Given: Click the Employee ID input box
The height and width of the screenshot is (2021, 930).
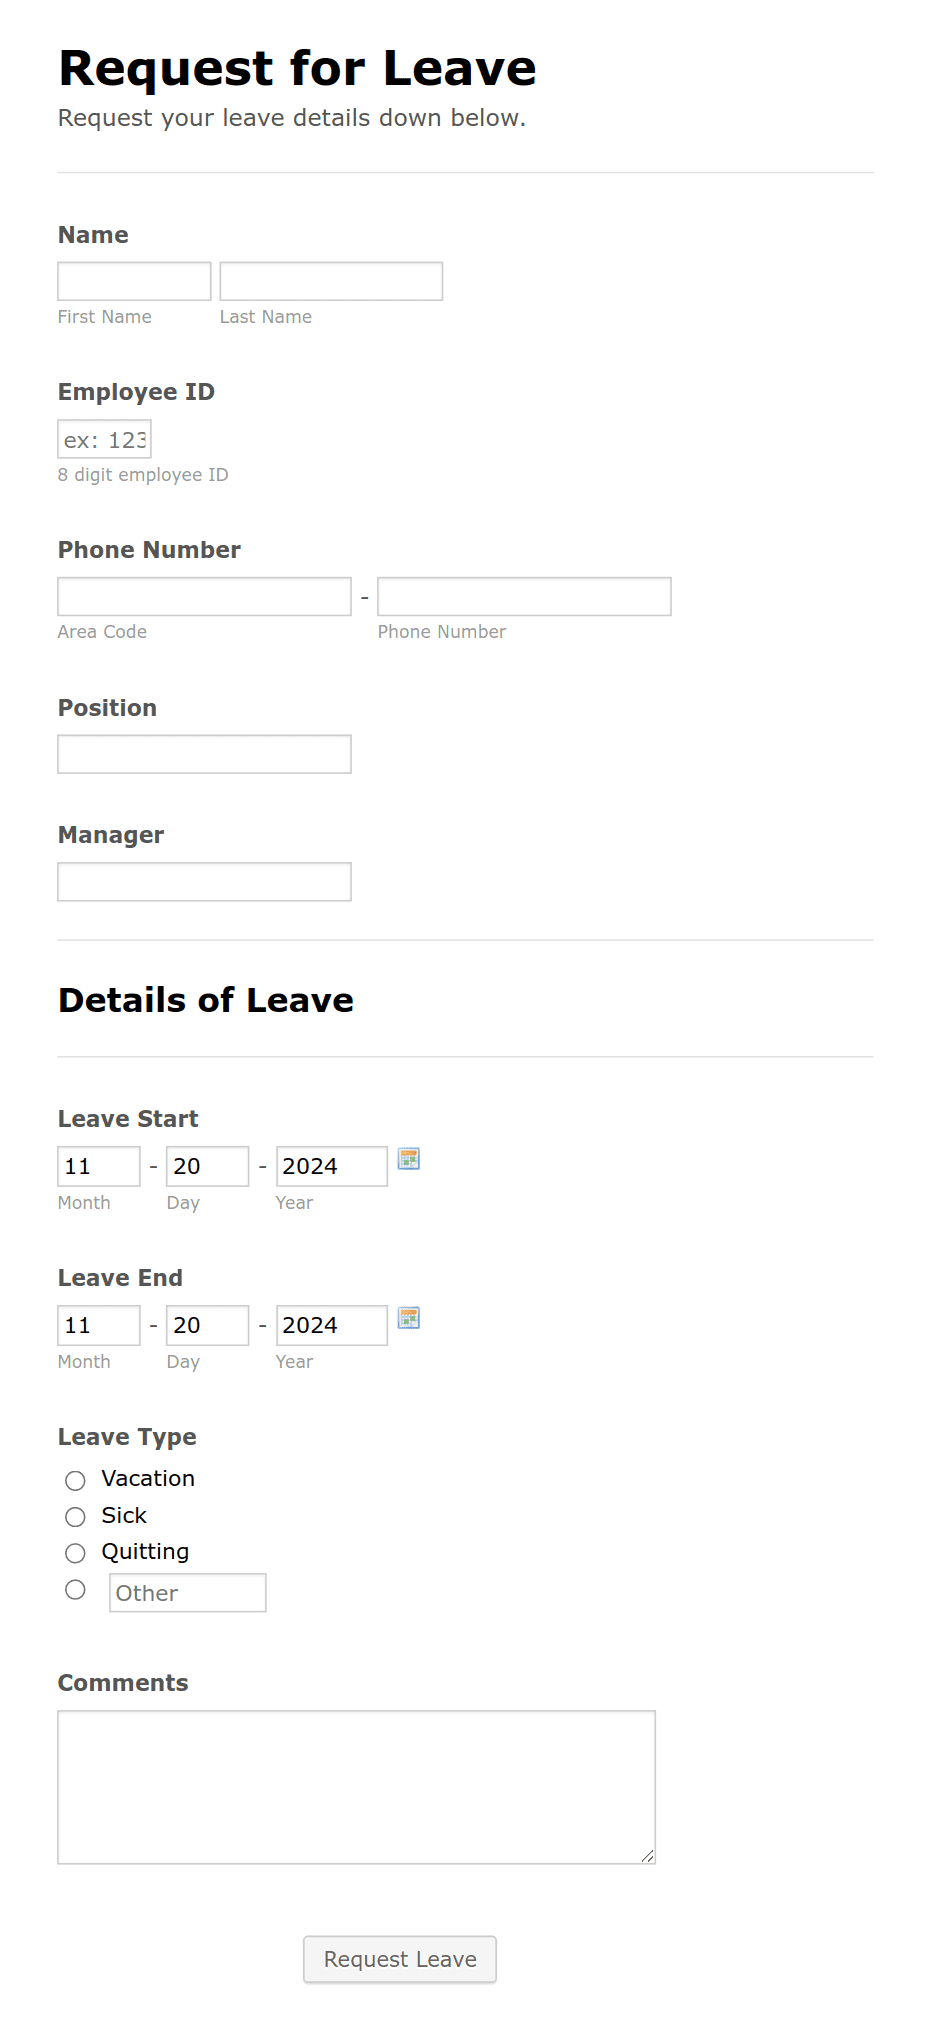Looking at the screenshot, I should tap(104, 439).
